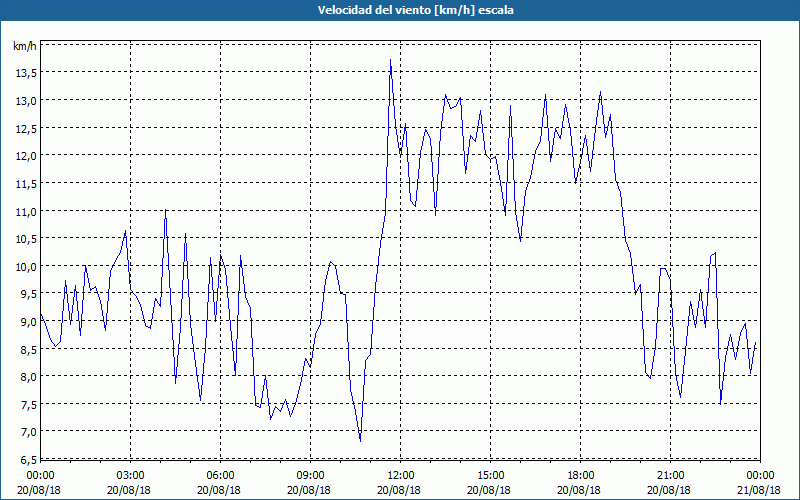Pick the y-axis tick label "9,0"
Image resolution: width=800 pixels, height=500 pixels.
pyautogui.click(x=28, y=322)
